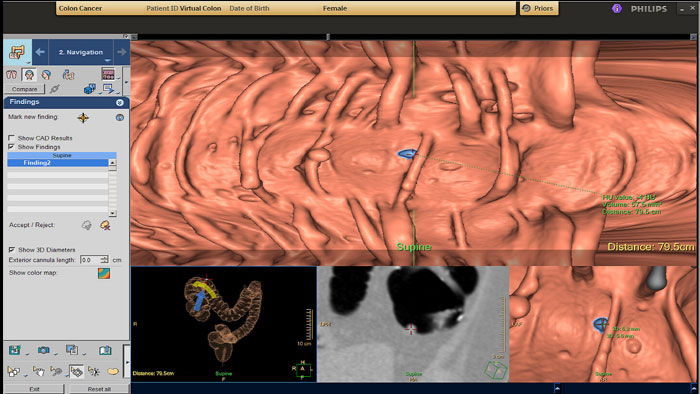700x394 pixels.
Task: Click the Reset all button
Action: [99, 389]
